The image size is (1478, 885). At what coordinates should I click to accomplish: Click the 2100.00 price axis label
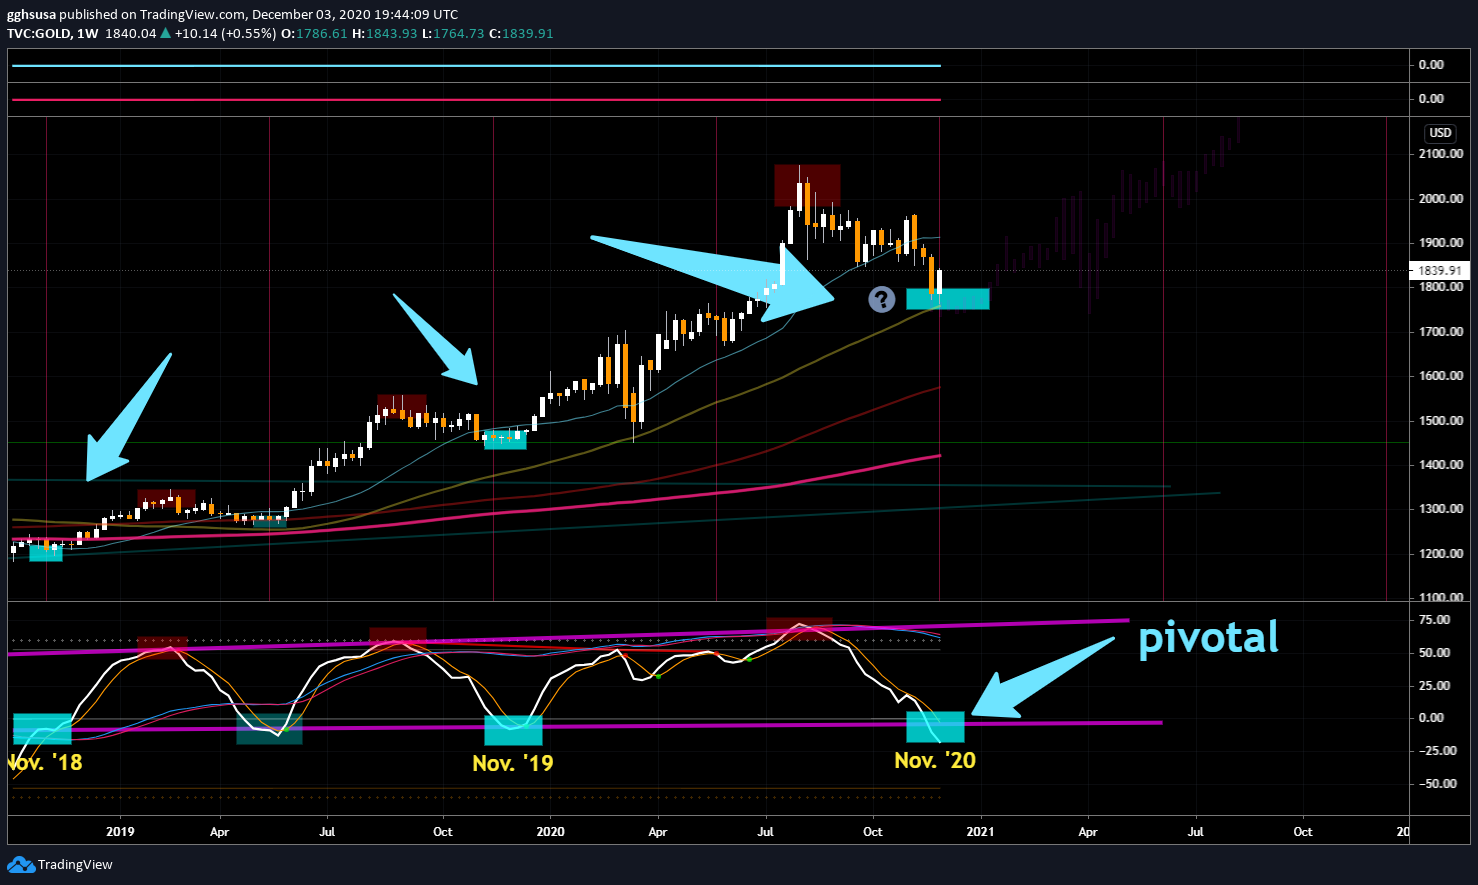click(x=1441, y=154)
